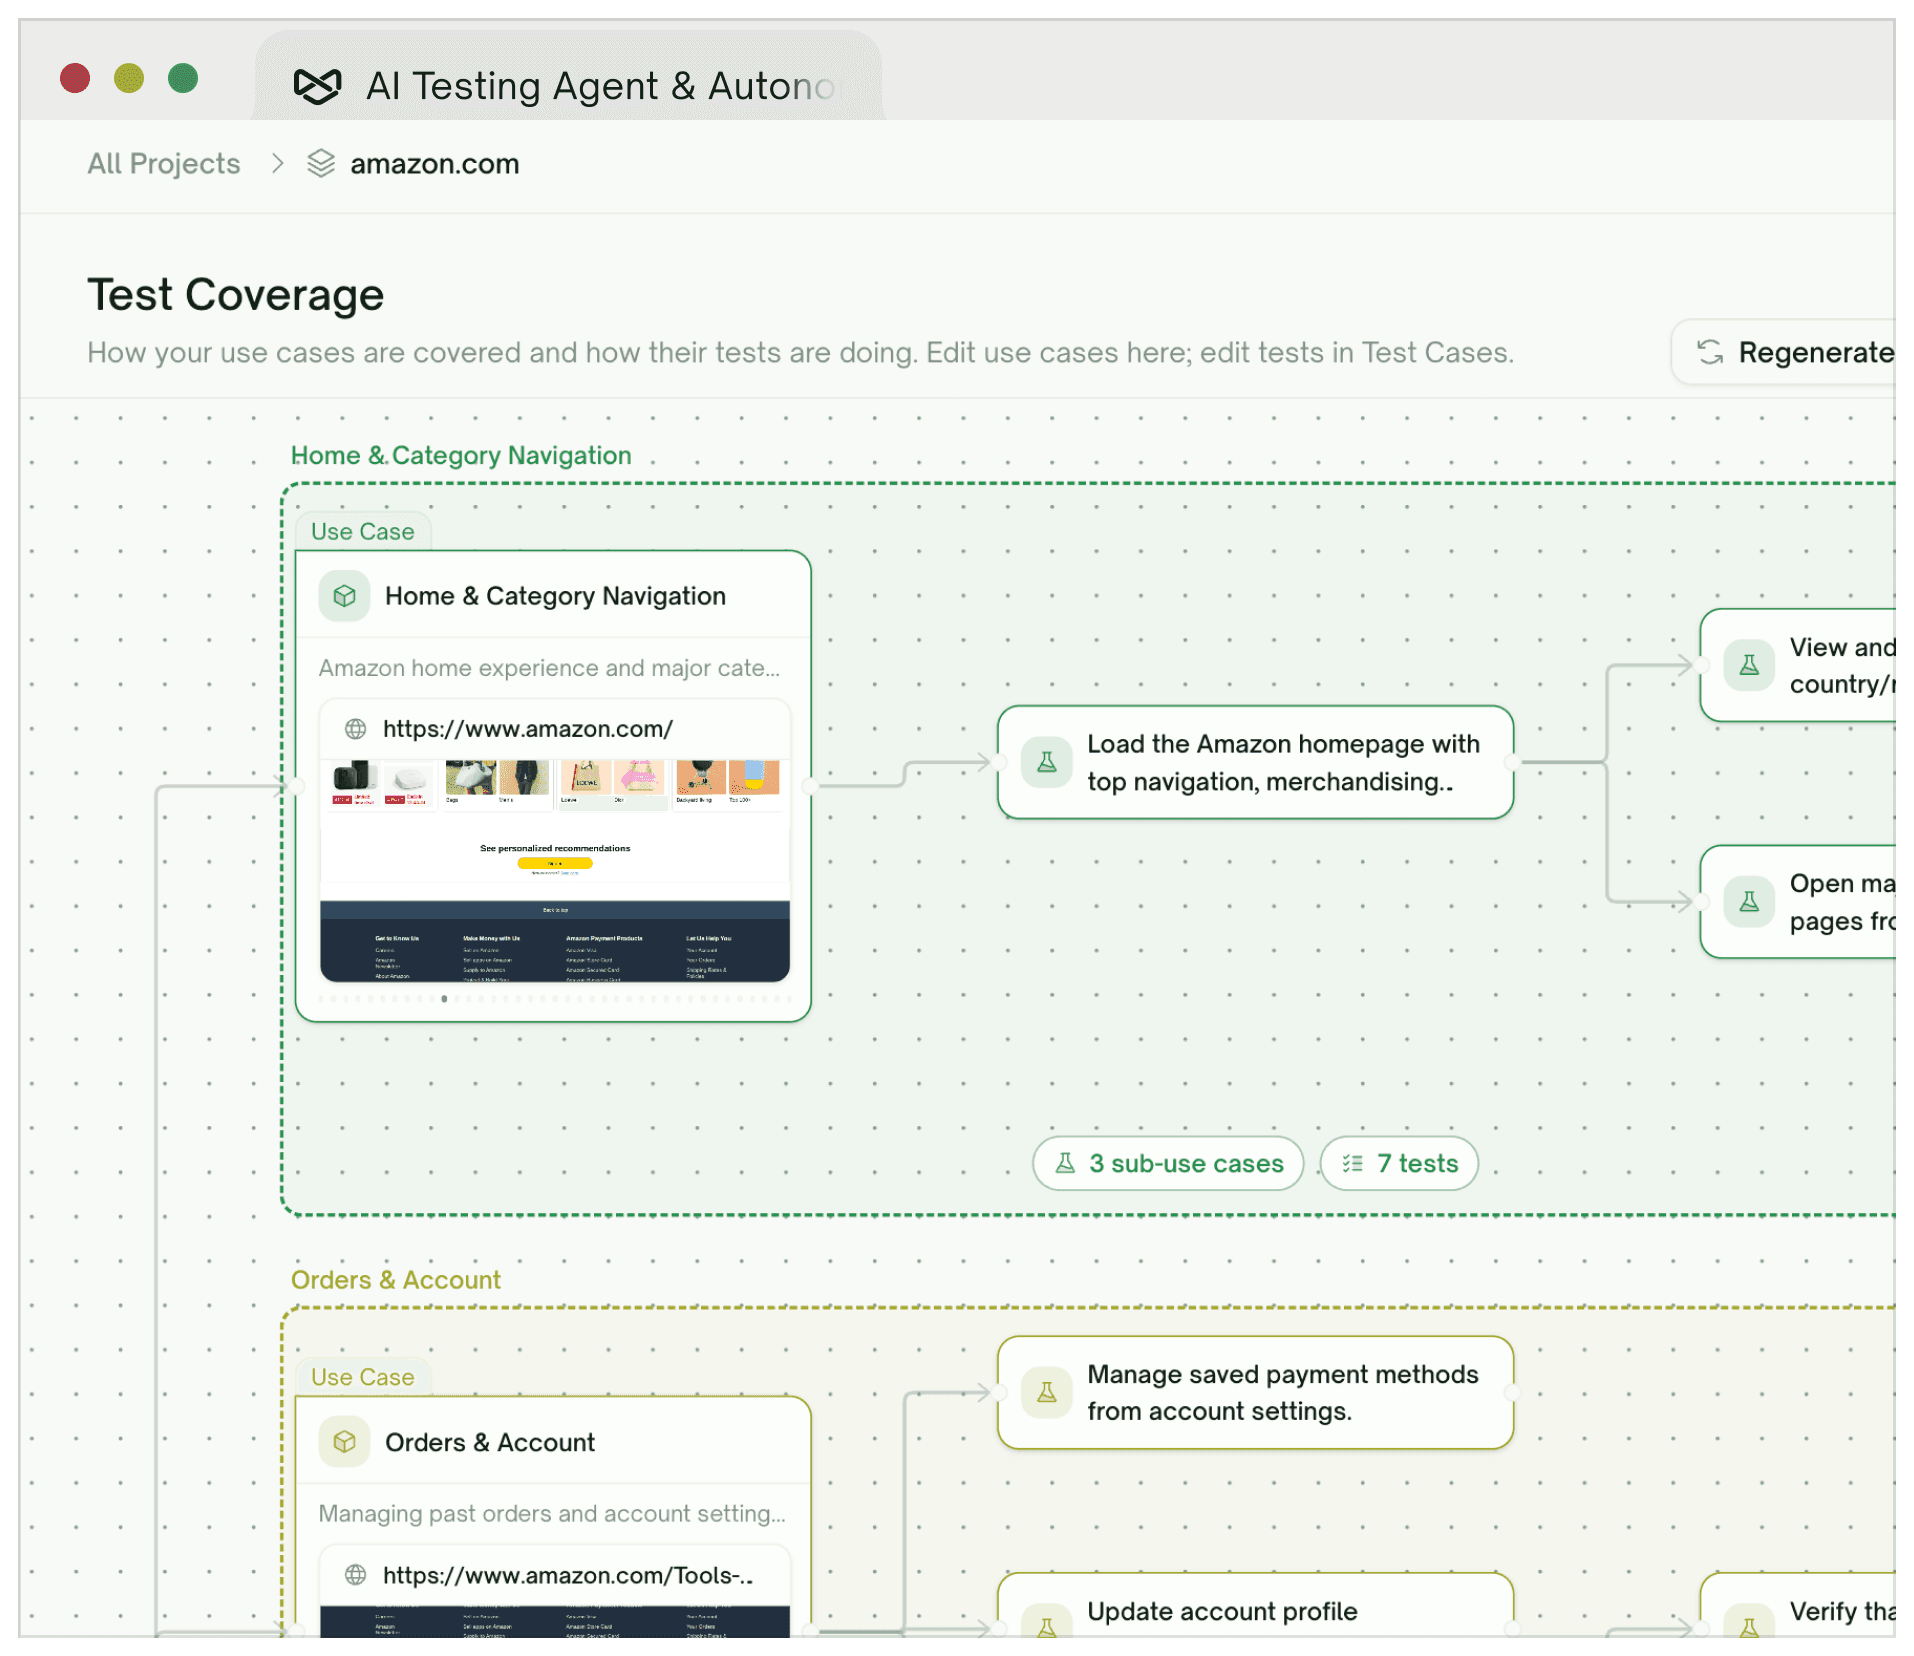Click the https://www.amazon.com/Tools-.. URL text
This screenshot has height=1656, width=1914.
568,1575
